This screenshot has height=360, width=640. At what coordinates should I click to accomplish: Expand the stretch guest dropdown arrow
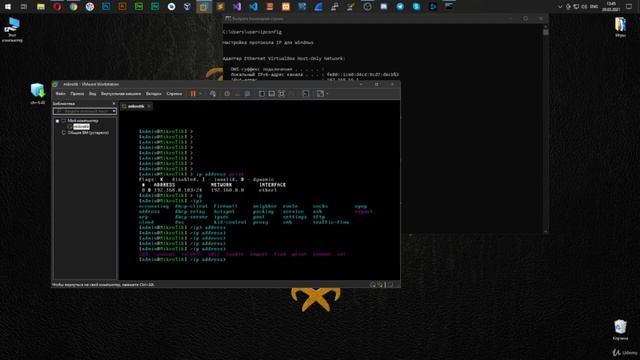pos(327,93)
